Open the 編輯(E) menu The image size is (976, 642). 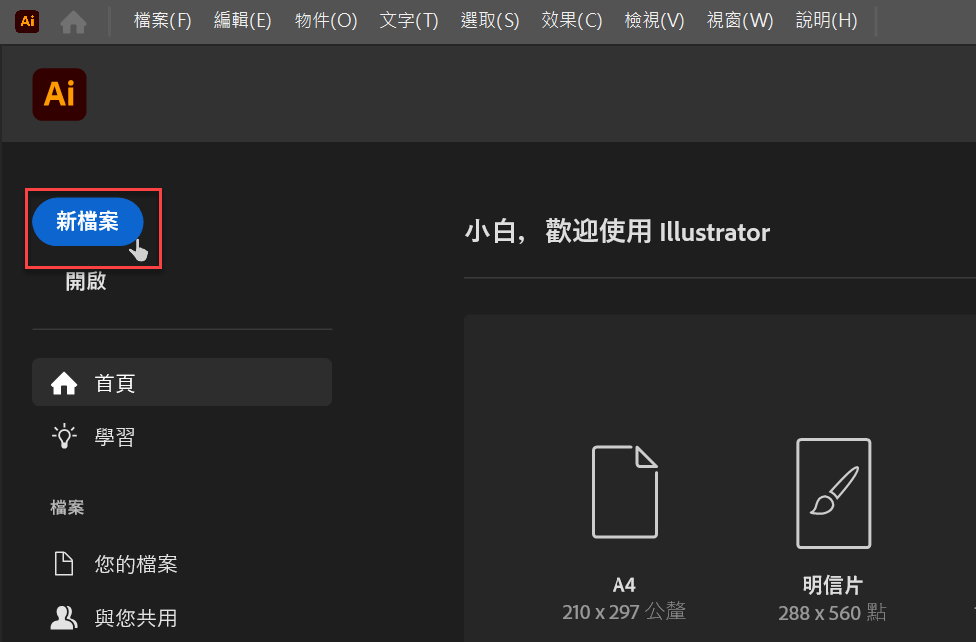pyautogui.click(x=243, y=21)
